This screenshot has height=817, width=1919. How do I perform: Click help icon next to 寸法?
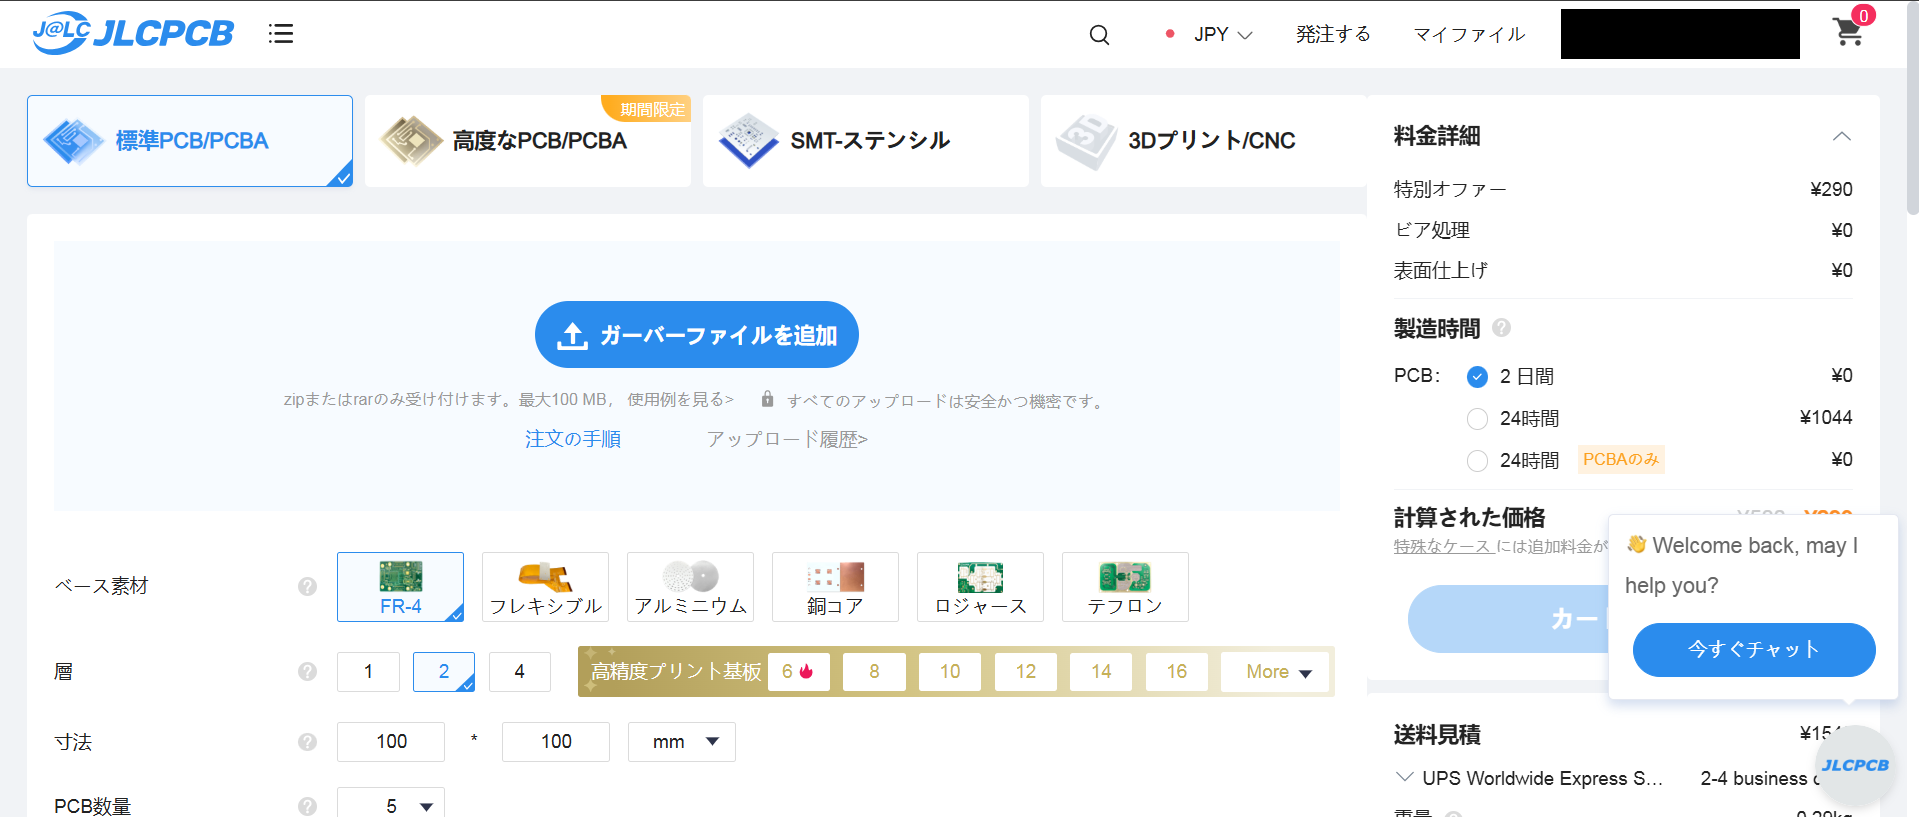click(307, 742)
